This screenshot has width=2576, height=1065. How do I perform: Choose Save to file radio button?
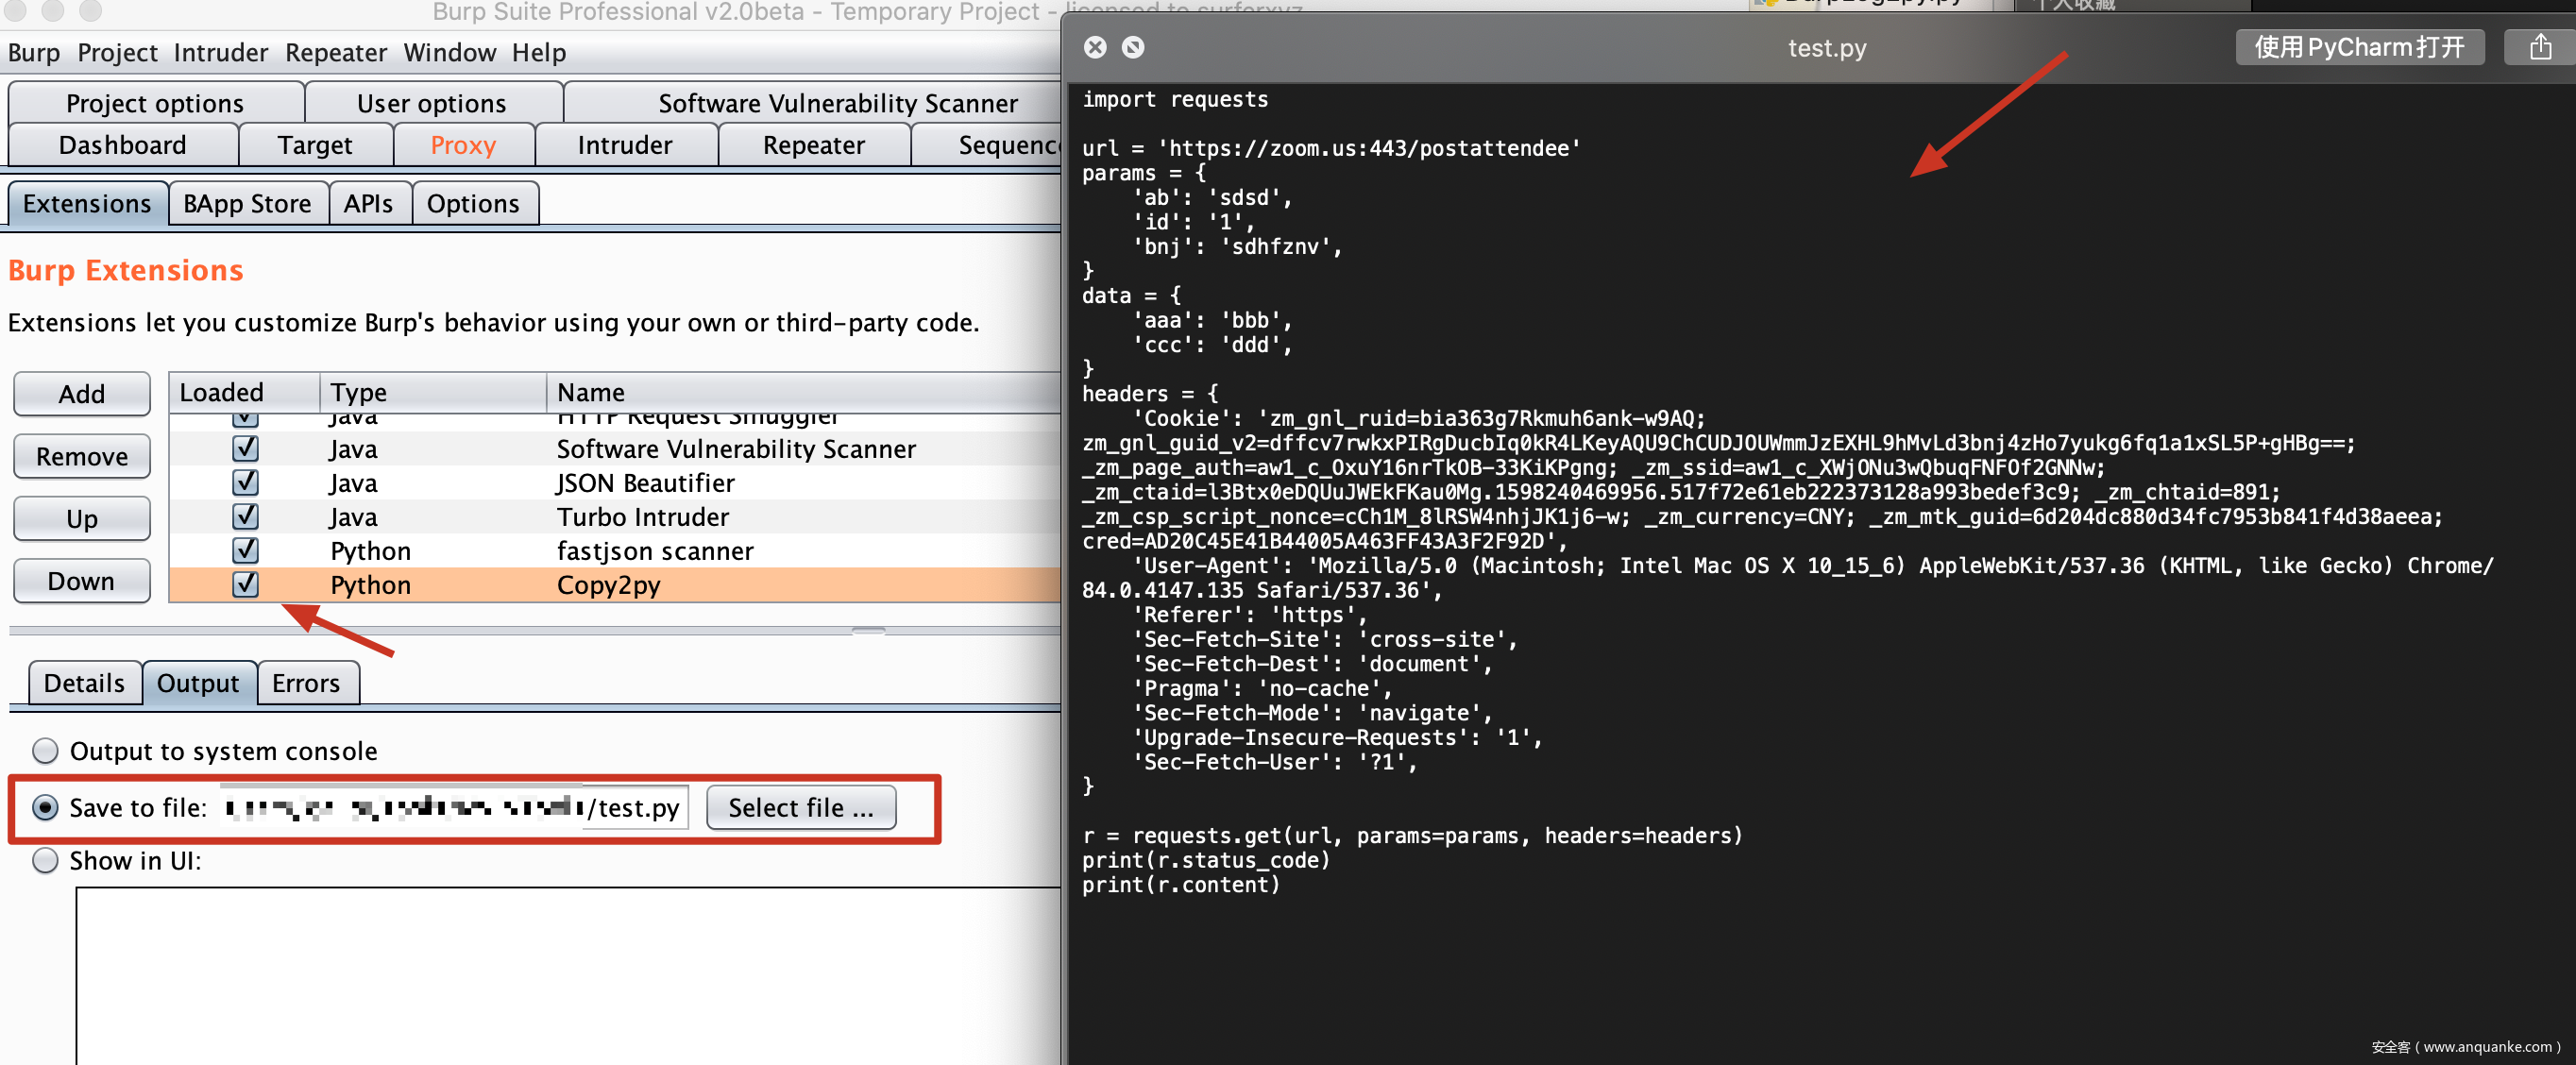pyautogui.click(x=45, y=807)
